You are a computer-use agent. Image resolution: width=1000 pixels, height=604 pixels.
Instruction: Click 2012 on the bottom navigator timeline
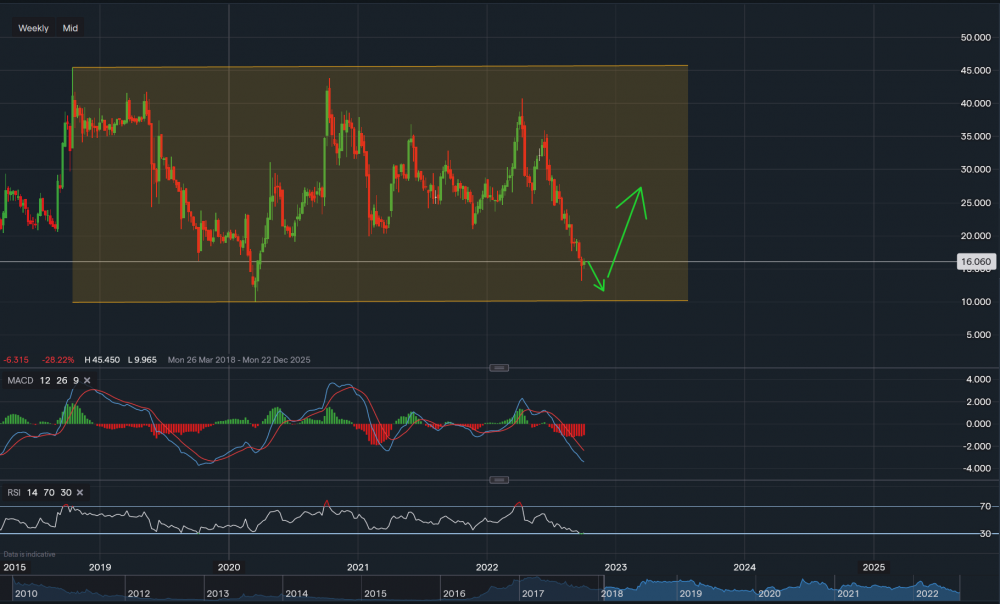click(139, 594)
